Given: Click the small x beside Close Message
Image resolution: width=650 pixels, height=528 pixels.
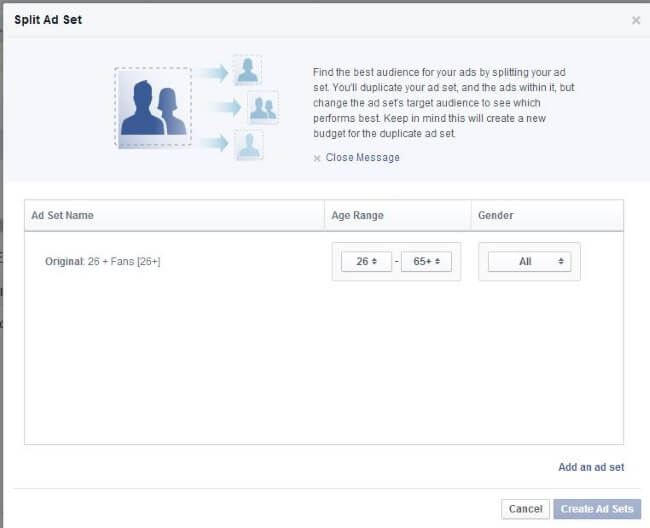Looking at the screenshot, I should [317, 158].
